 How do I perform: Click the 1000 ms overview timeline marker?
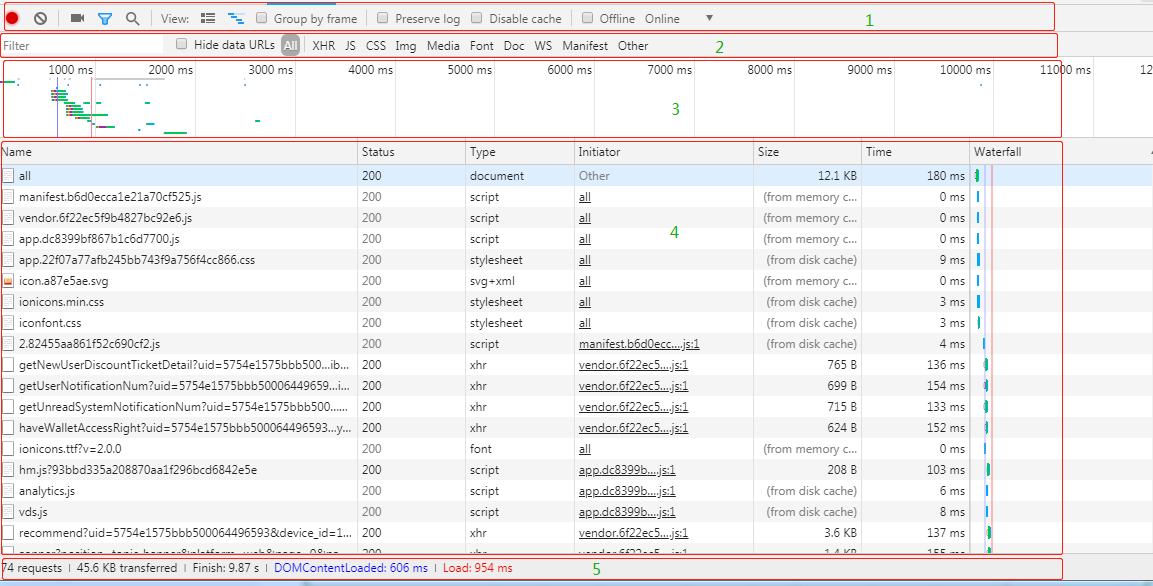pyautogui.click(x=71, y=70)
